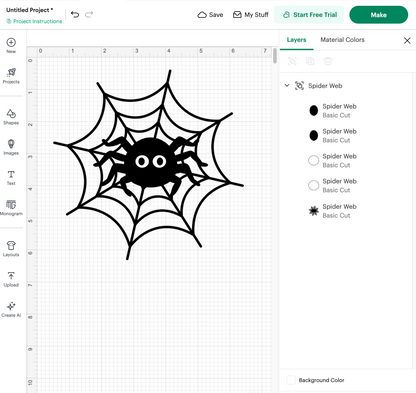This screenshot has width=416, height=393.
Task: Open Projects in the left sidebar
Action: pos(11,76)
